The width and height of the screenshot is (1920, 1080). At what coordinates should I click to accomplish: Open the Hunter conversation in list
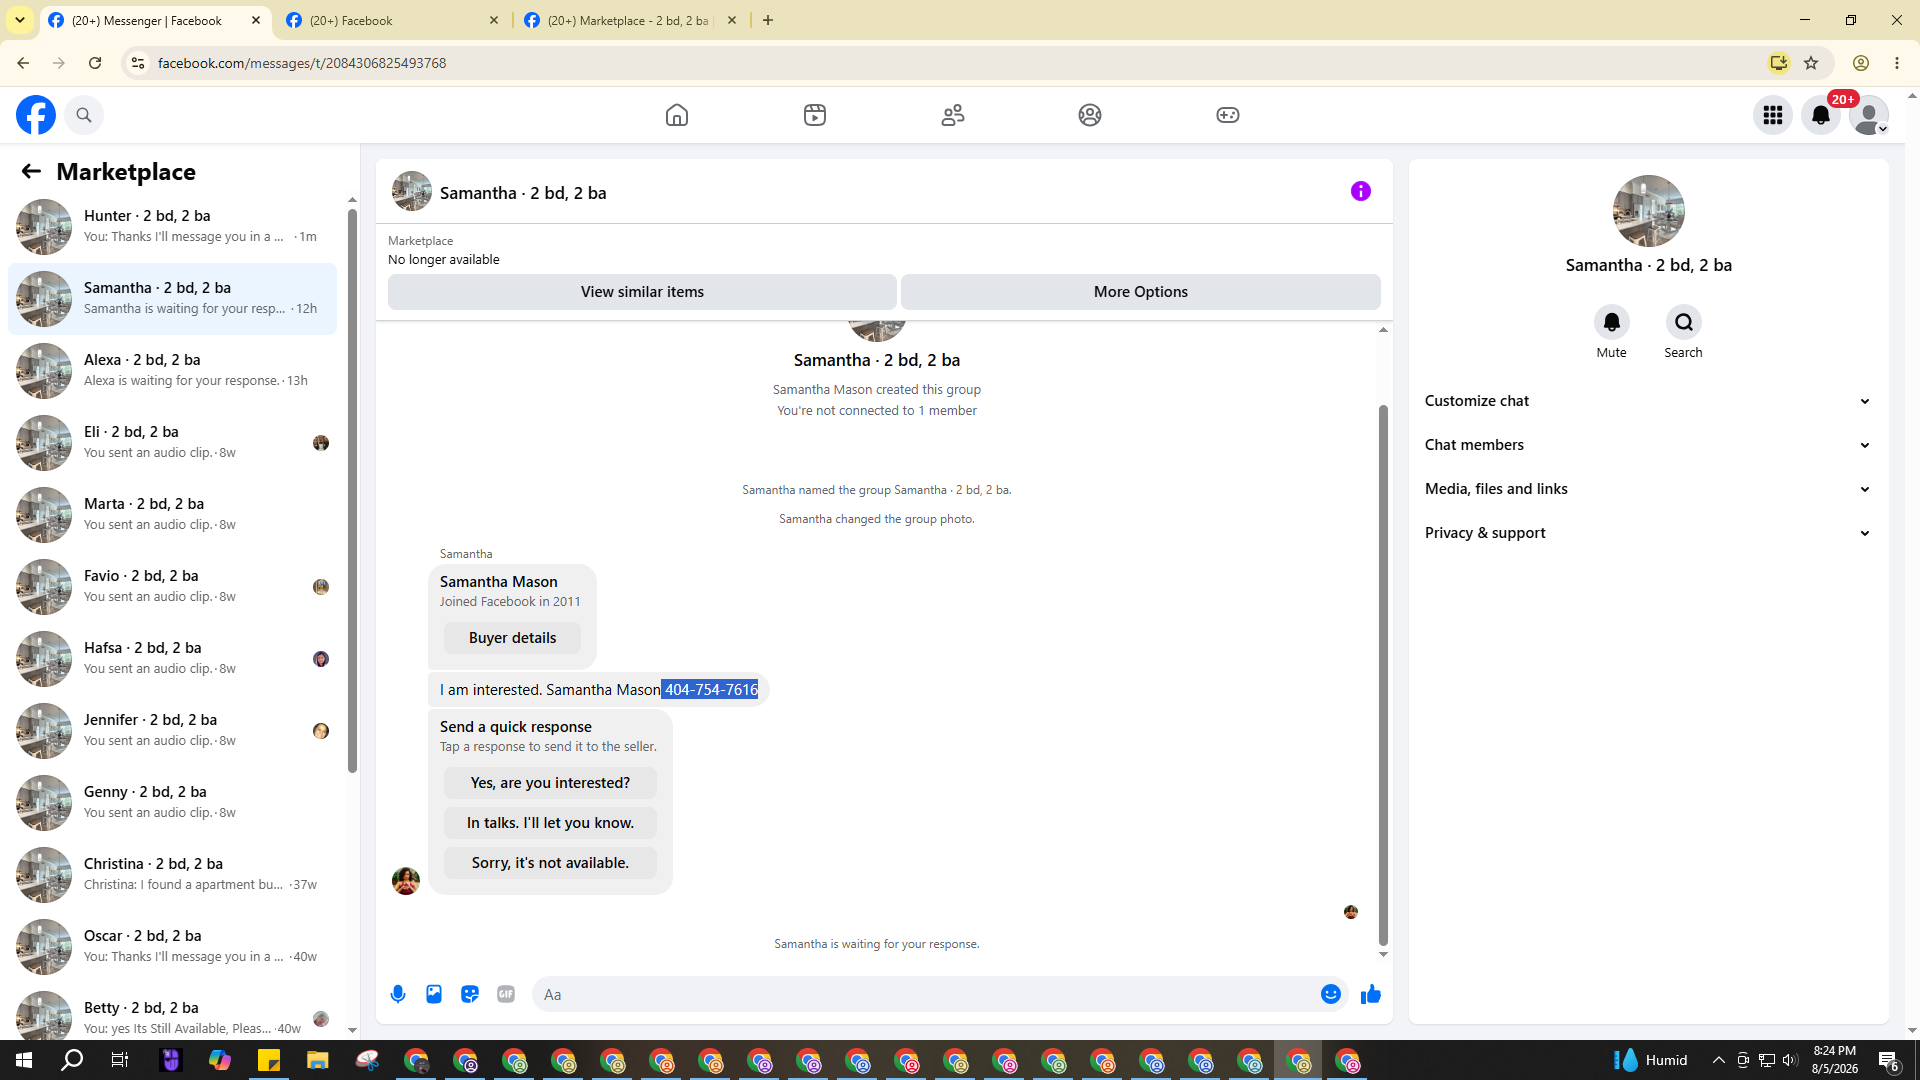[x=172, y=226]
